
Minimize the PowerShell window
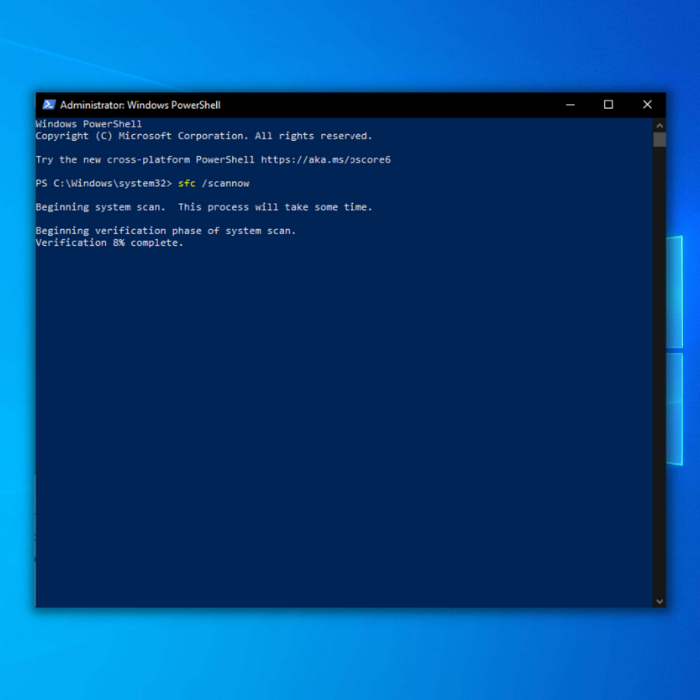pos(570,105)
